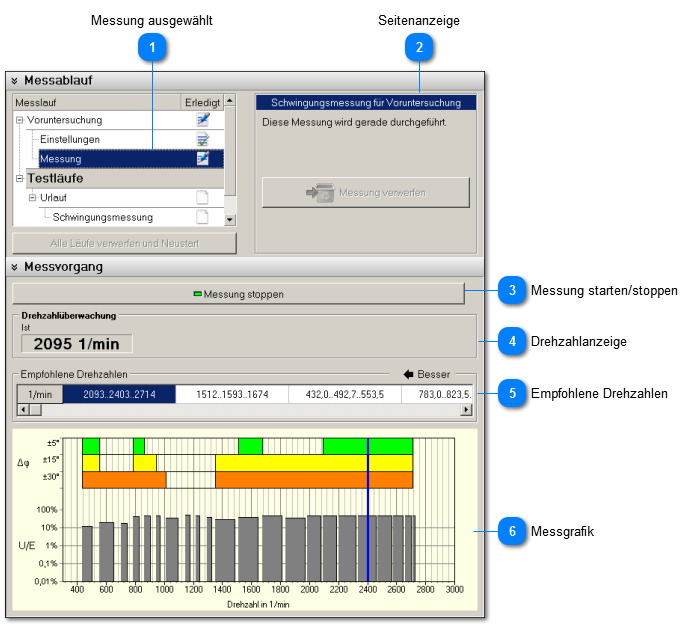The width and height of the screenshot is (694, 627).
Task: Click the Voruntersuchung completed status icon
Action: click(202, 120)
